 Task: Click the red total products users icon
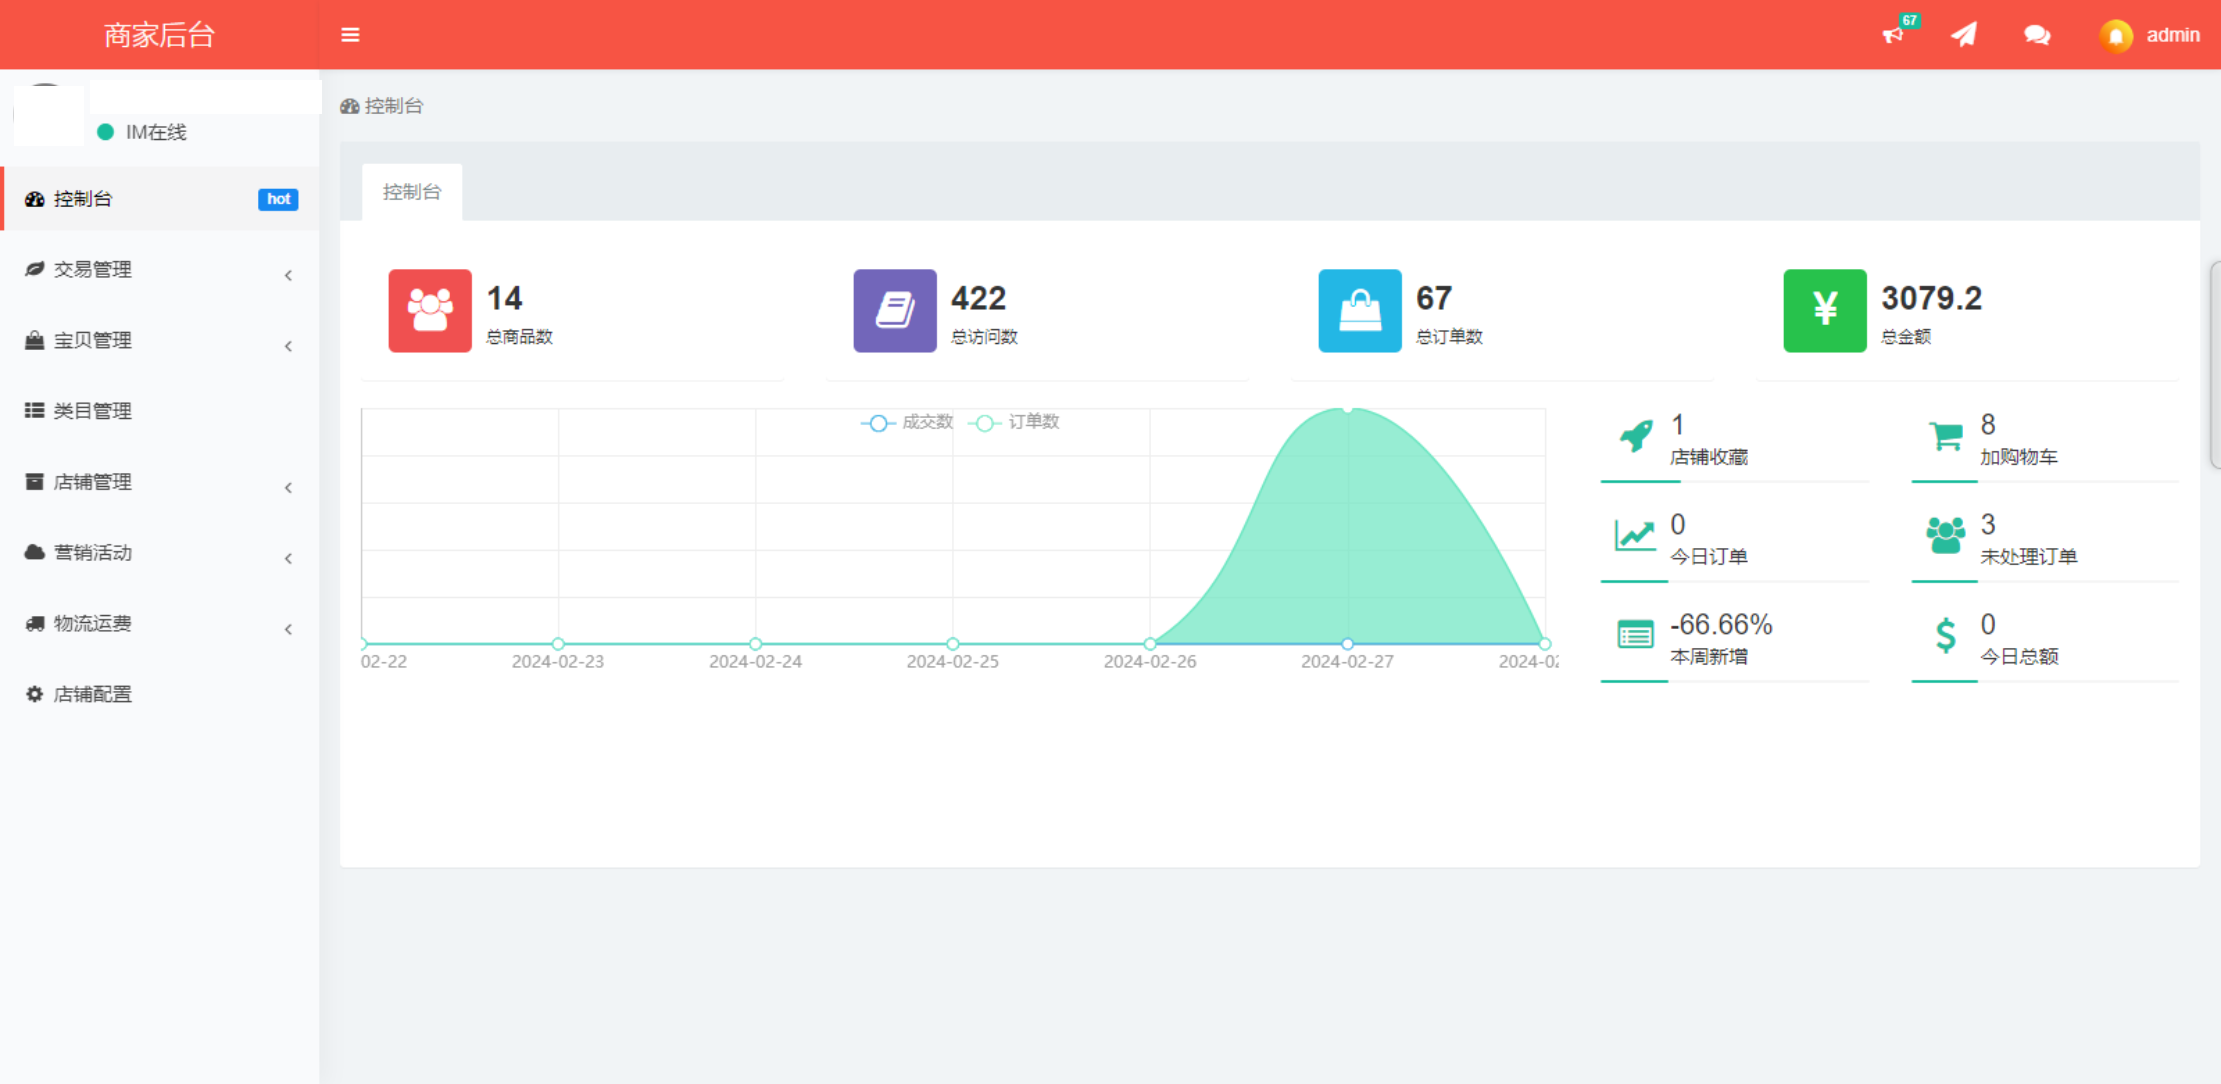coord(430,310)
